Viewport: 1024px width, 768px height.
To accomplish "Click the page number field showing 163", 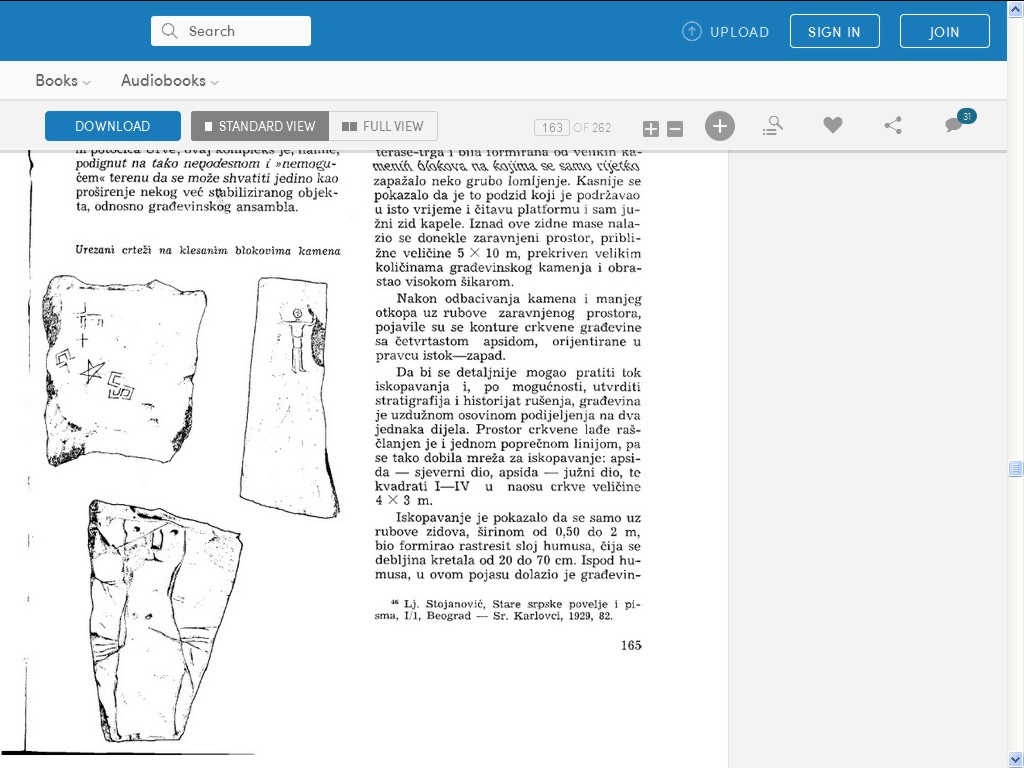I will pyautogui.click(x=552, y=127).
